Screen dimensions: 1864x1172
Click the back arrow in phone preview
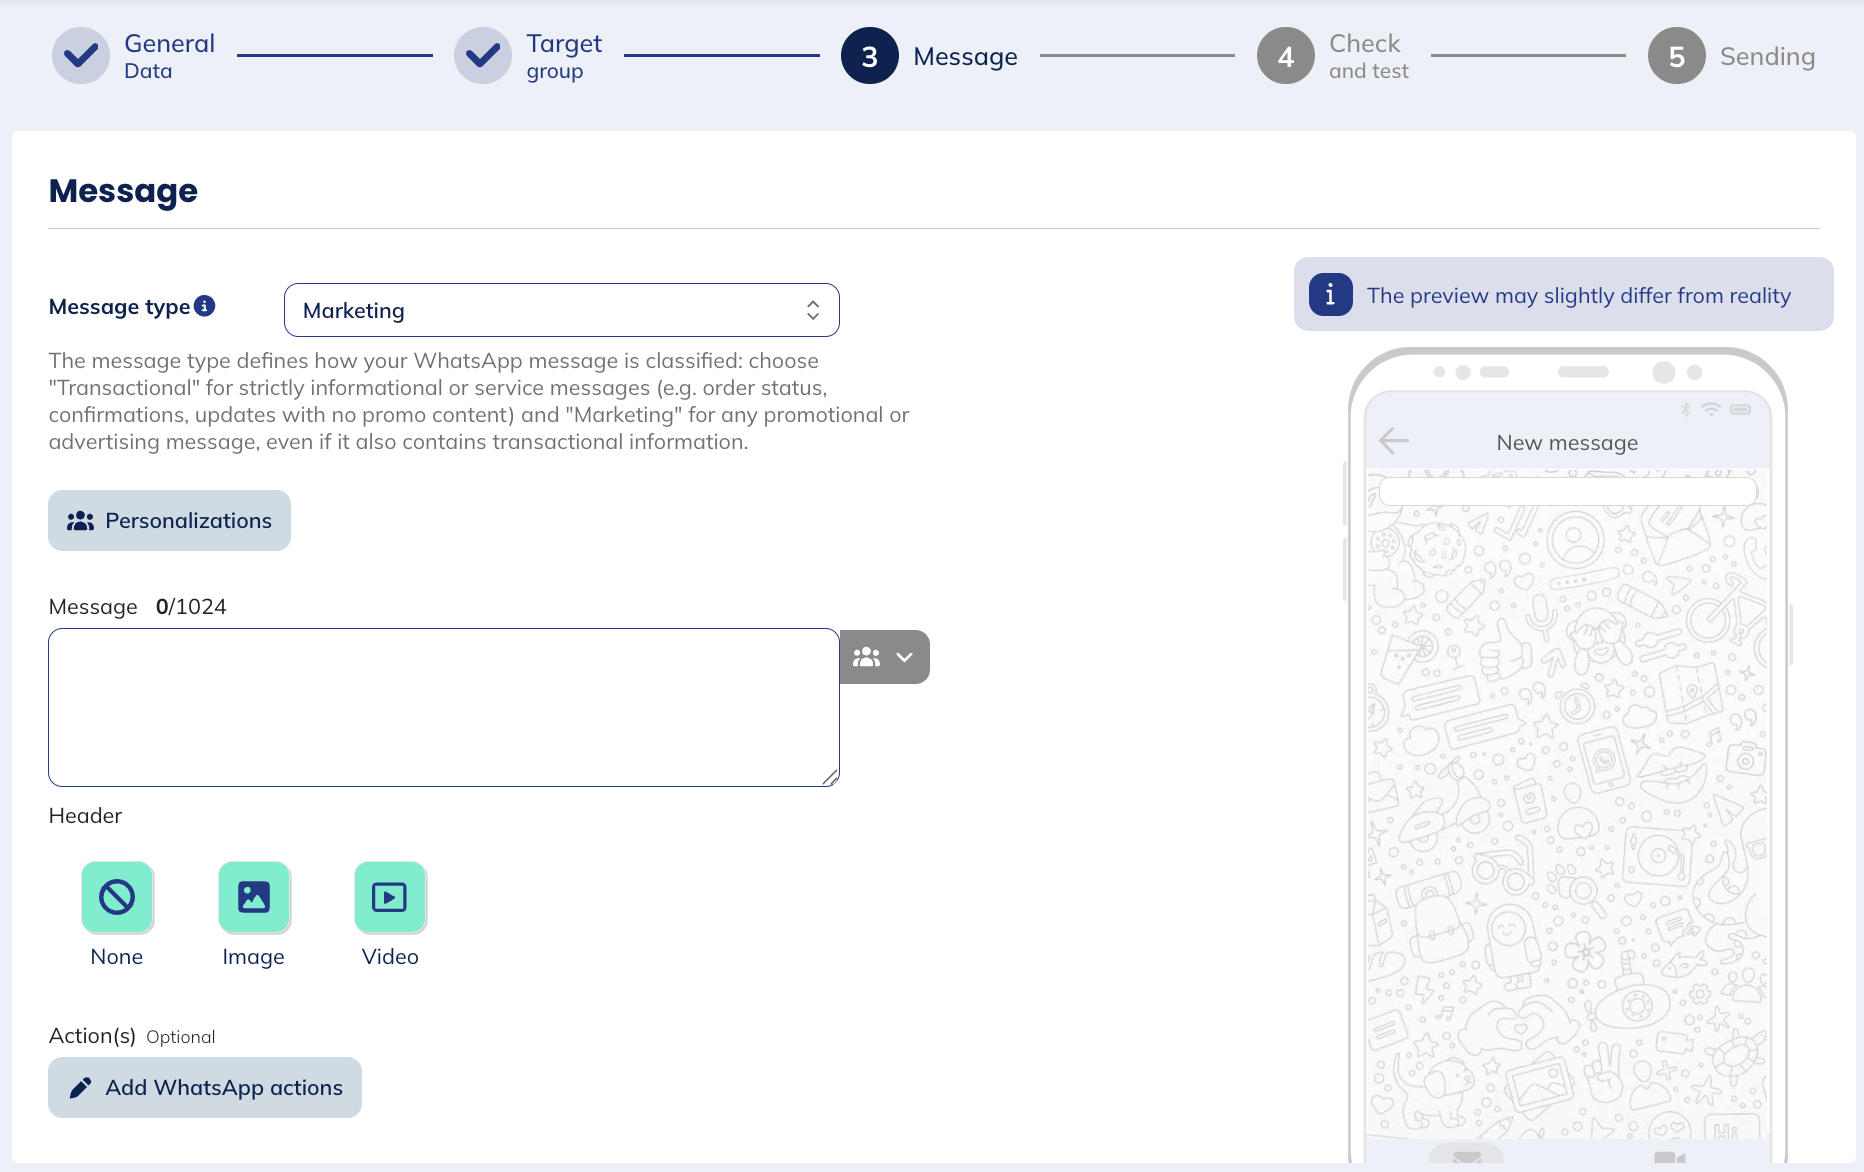pyautogui.click(x=1393, y=441)
